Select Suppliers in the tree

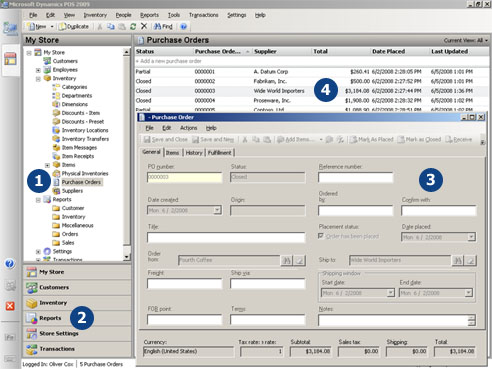(x=72, y=191)
